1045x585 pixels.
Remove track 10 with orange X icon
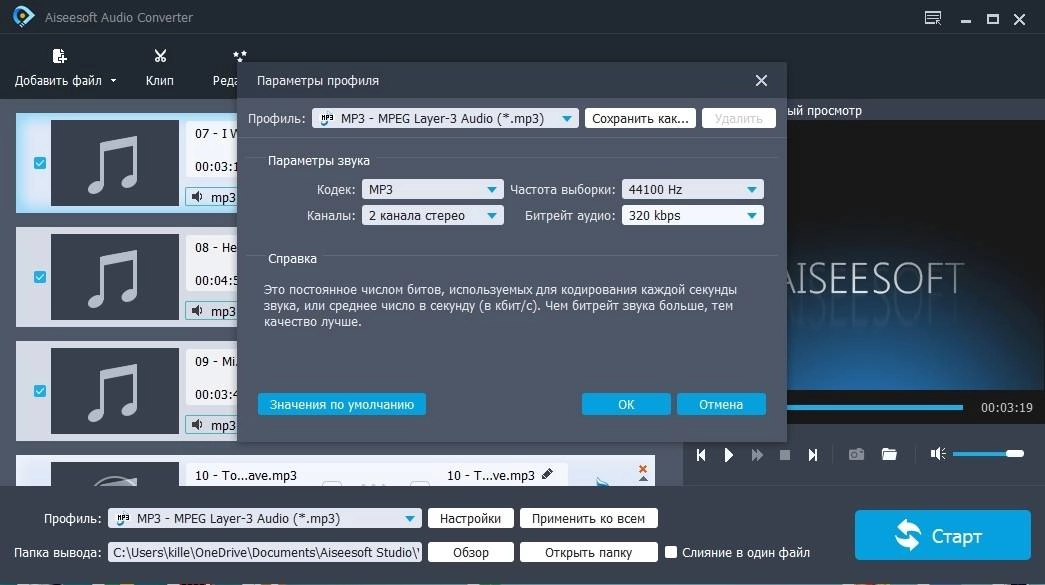(642, 468)
